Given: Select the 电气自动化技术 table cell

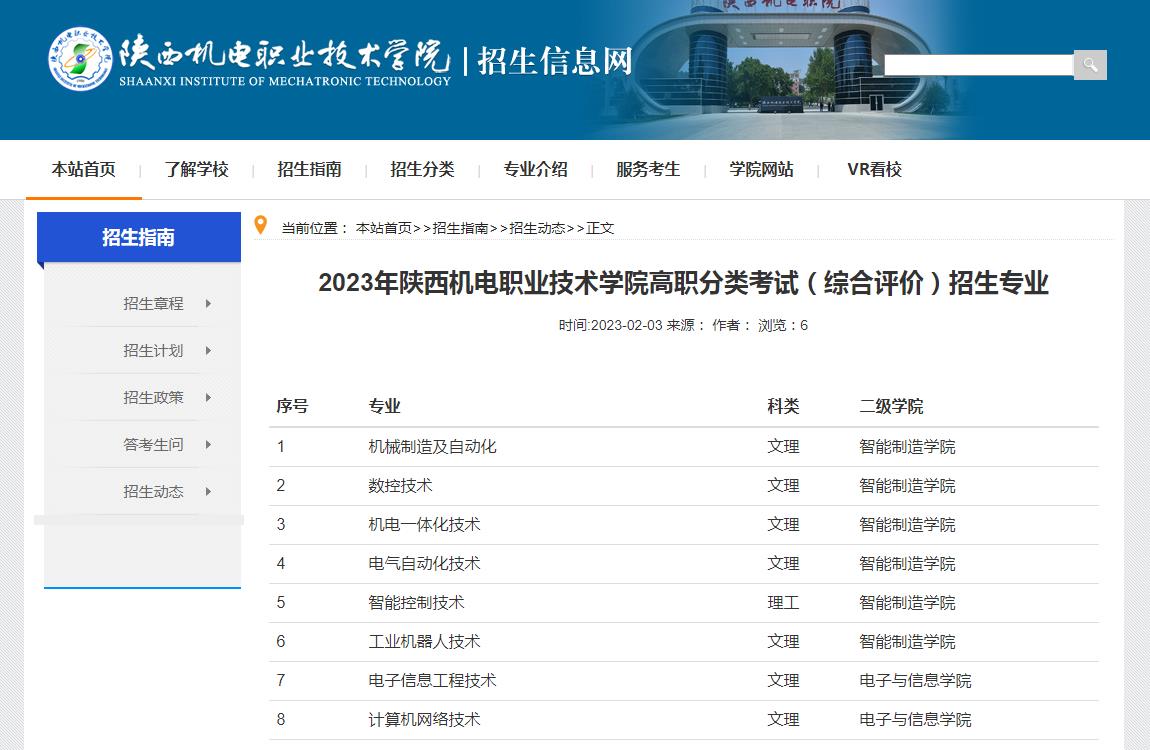Looking at the screenshot, I should click(x=424, y=563).
